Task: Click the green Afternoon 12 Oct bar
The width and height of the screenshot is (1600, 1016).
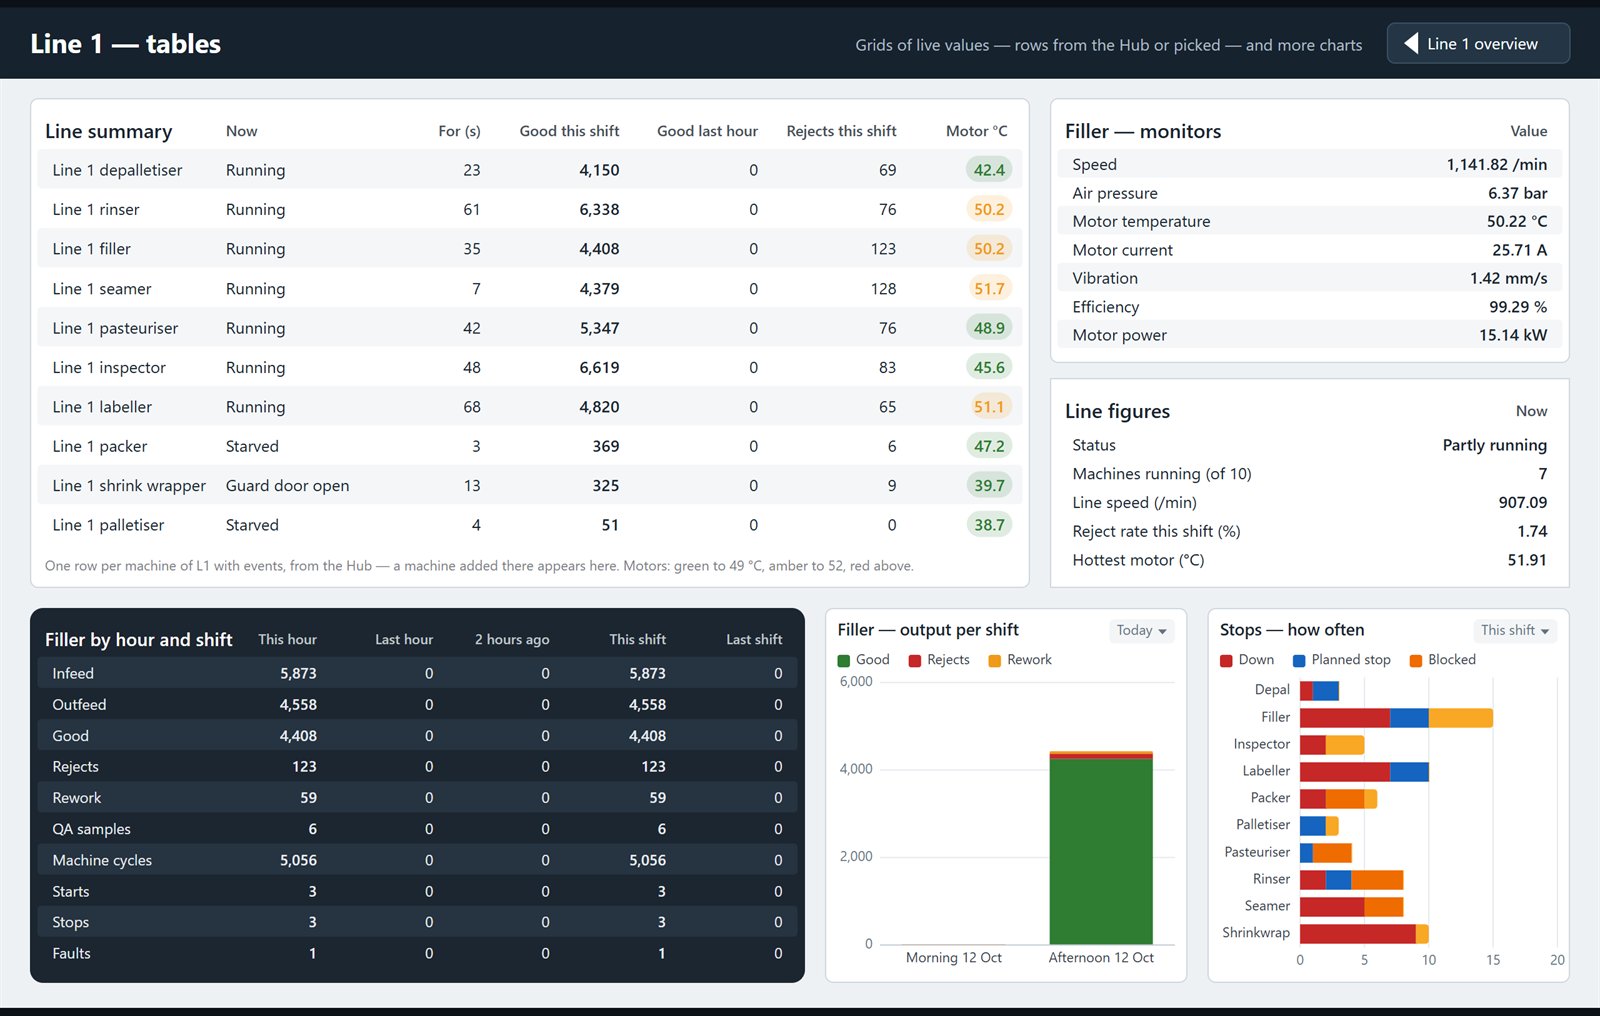Action: [1101, 850]
